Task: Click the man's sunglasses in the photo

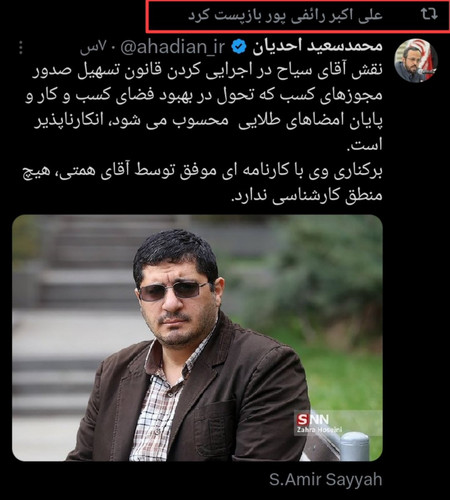Action: coord(173,291)
